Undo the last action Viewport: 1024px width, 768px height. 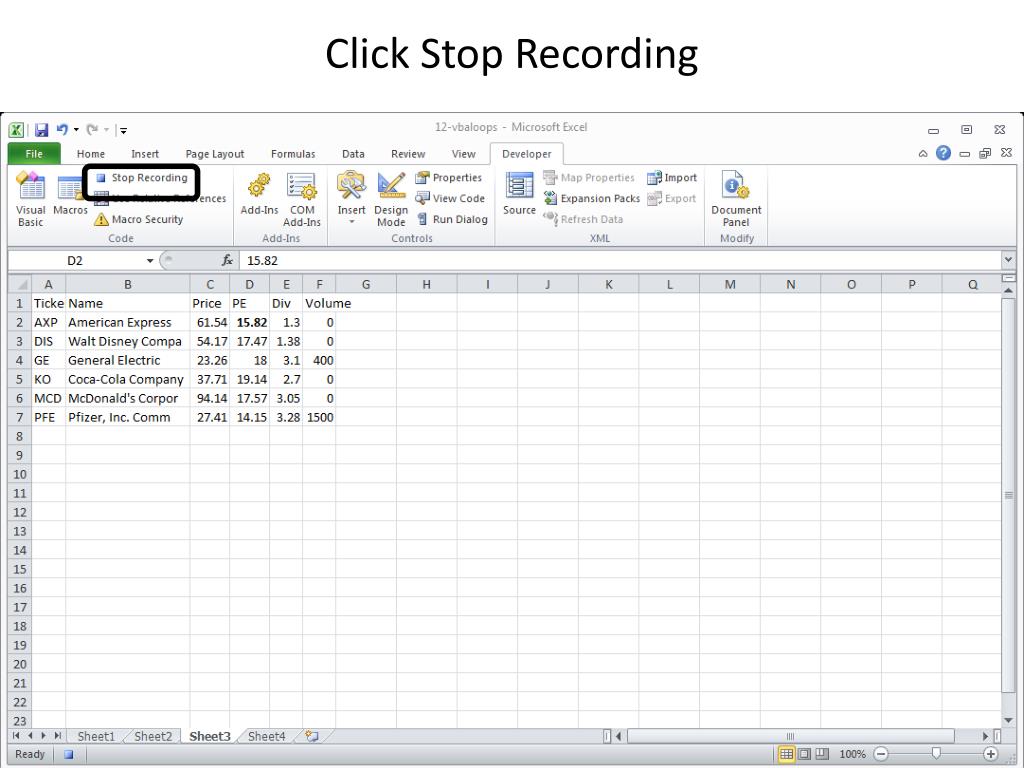tap(62, 129)
